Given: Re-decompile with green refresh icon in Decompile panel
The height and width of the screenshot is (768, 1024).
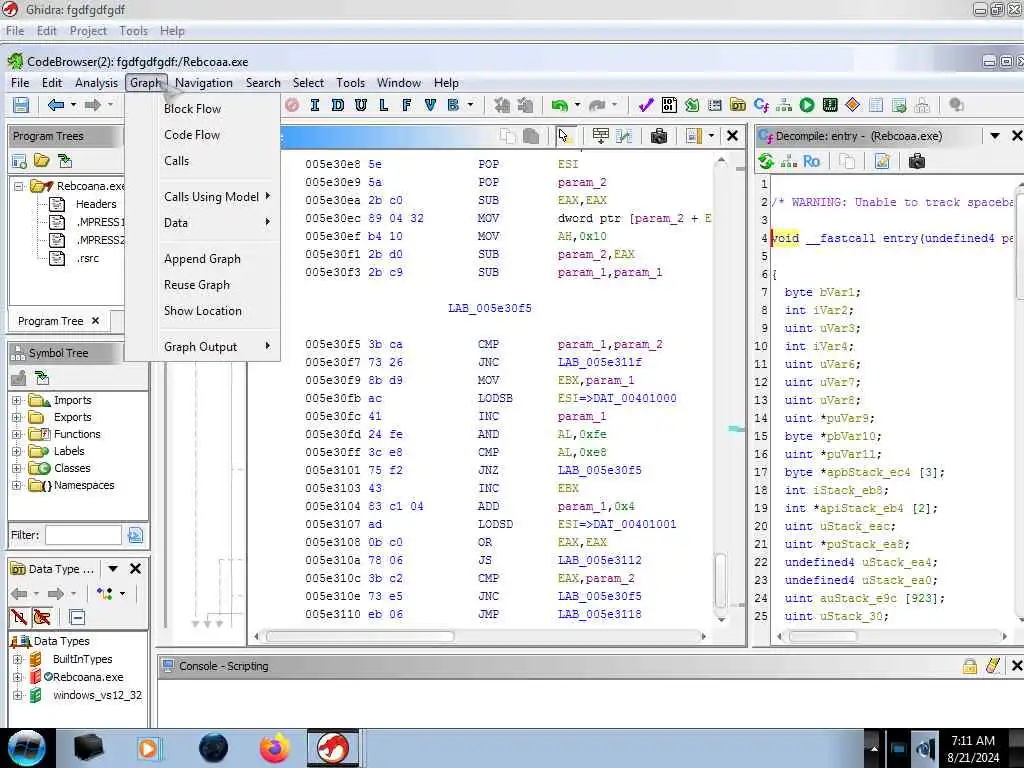Looking at the screenshot, I should coord(766,161).
